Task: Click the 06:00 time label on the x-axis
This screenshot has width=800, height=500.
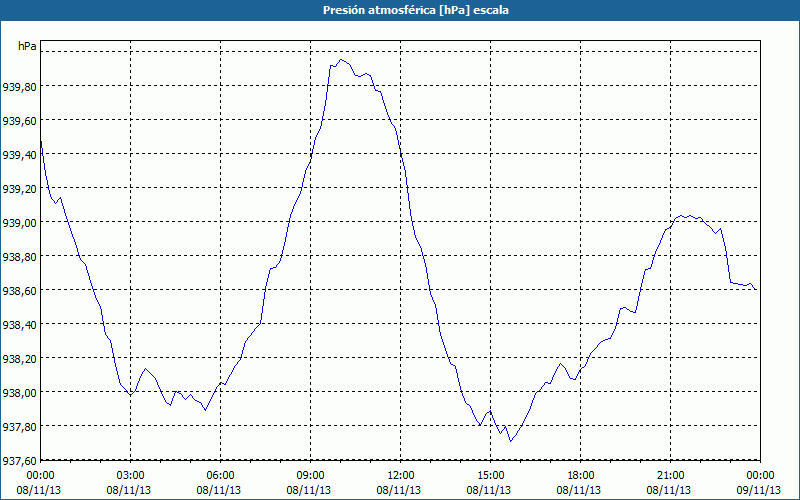Action: (x=220, y=476)
